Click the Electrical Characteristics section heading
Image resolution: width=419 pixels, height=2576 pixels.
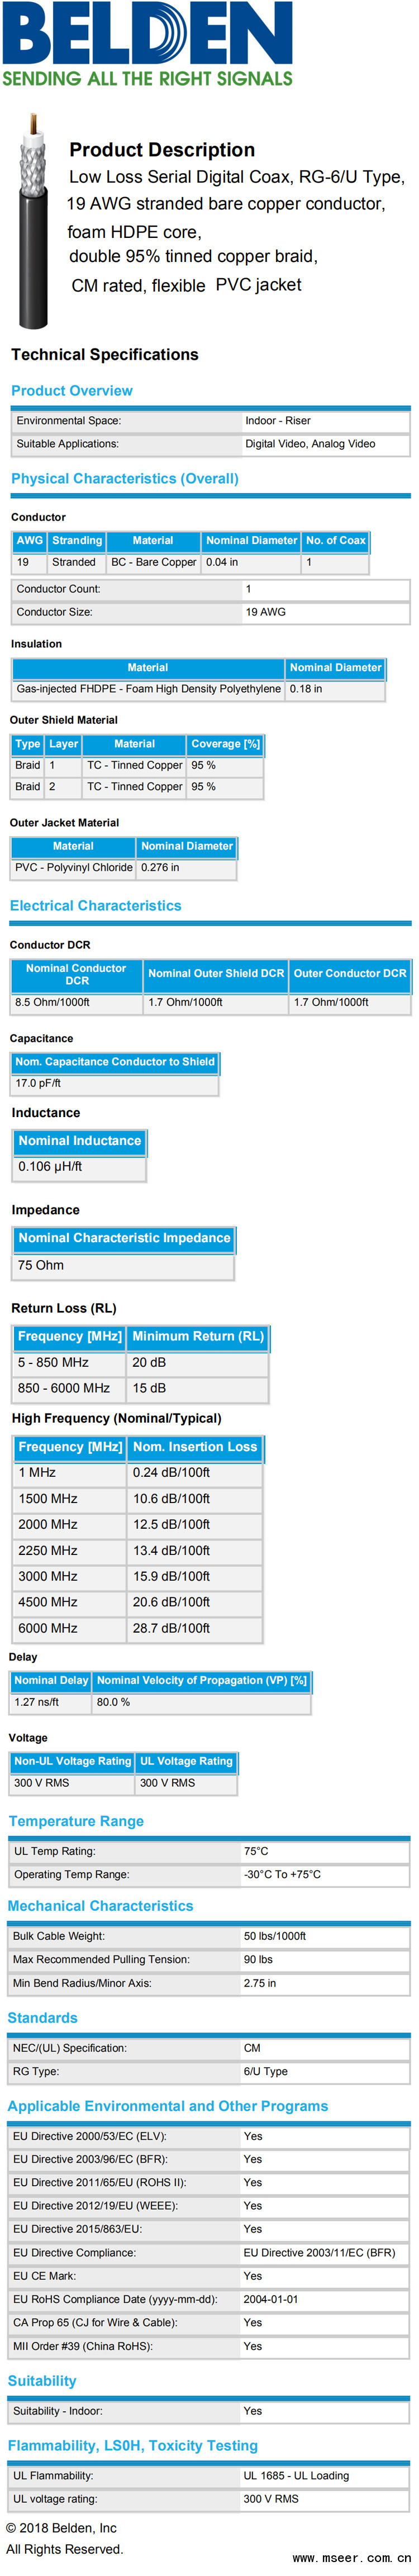[96, 906]
